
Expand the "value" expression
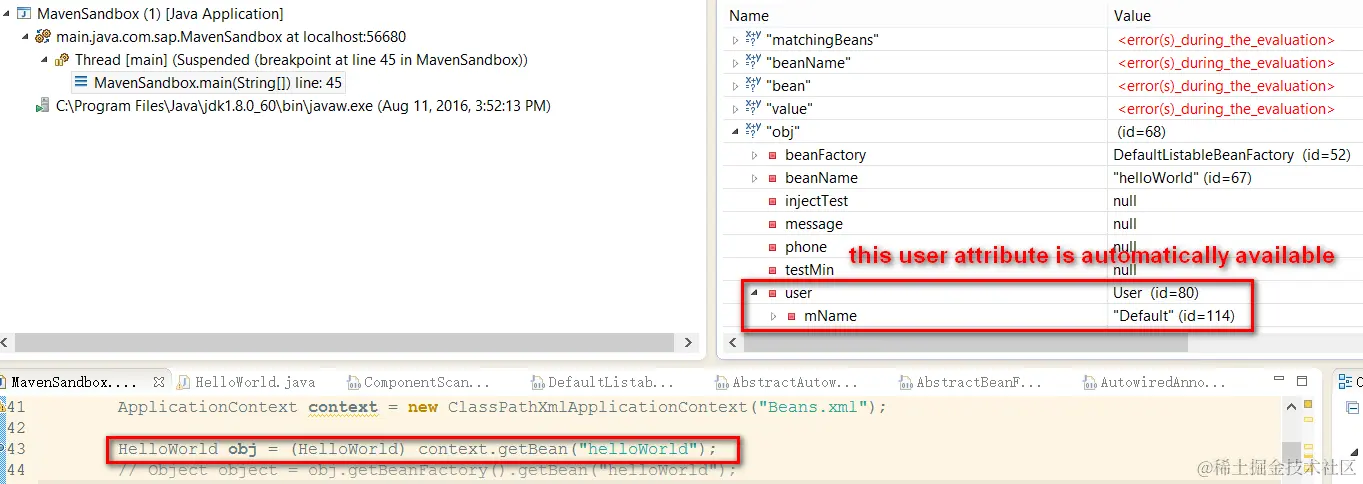736,109
